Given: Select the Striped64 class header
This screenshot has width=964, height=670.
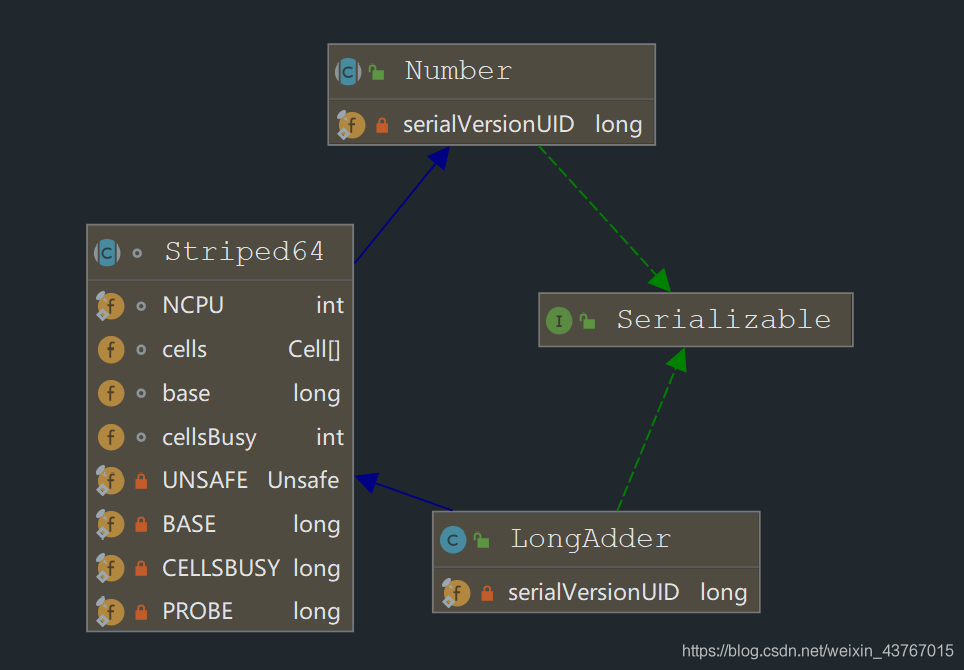Looking at the screenshot, I should 244,252.
